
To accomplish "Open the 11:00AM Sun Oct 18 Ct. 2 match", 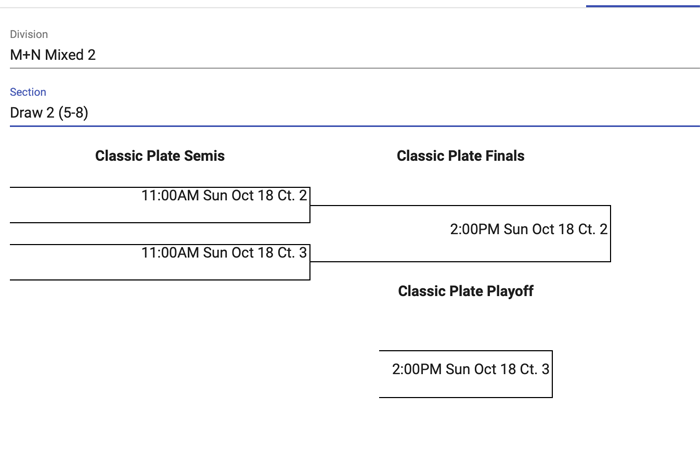I will coord(224,196).
